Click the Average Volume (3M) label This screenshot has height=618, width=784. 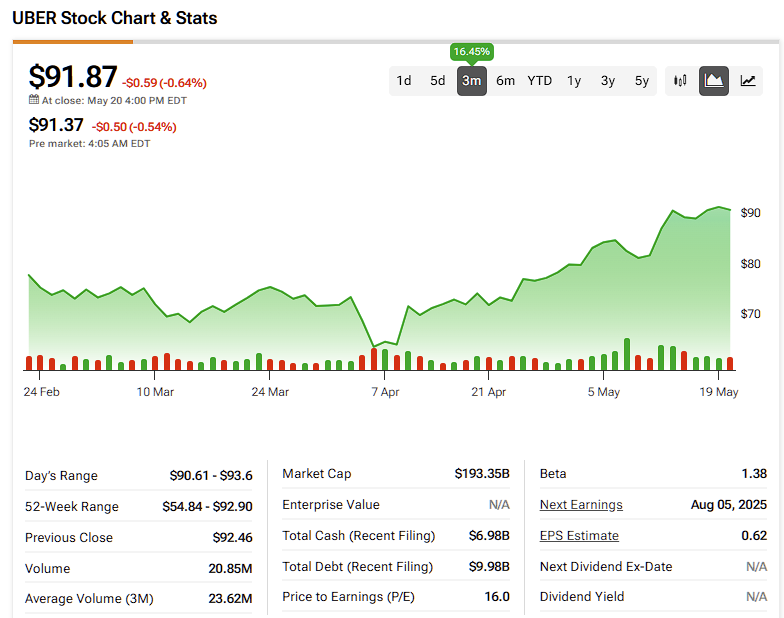89,598
